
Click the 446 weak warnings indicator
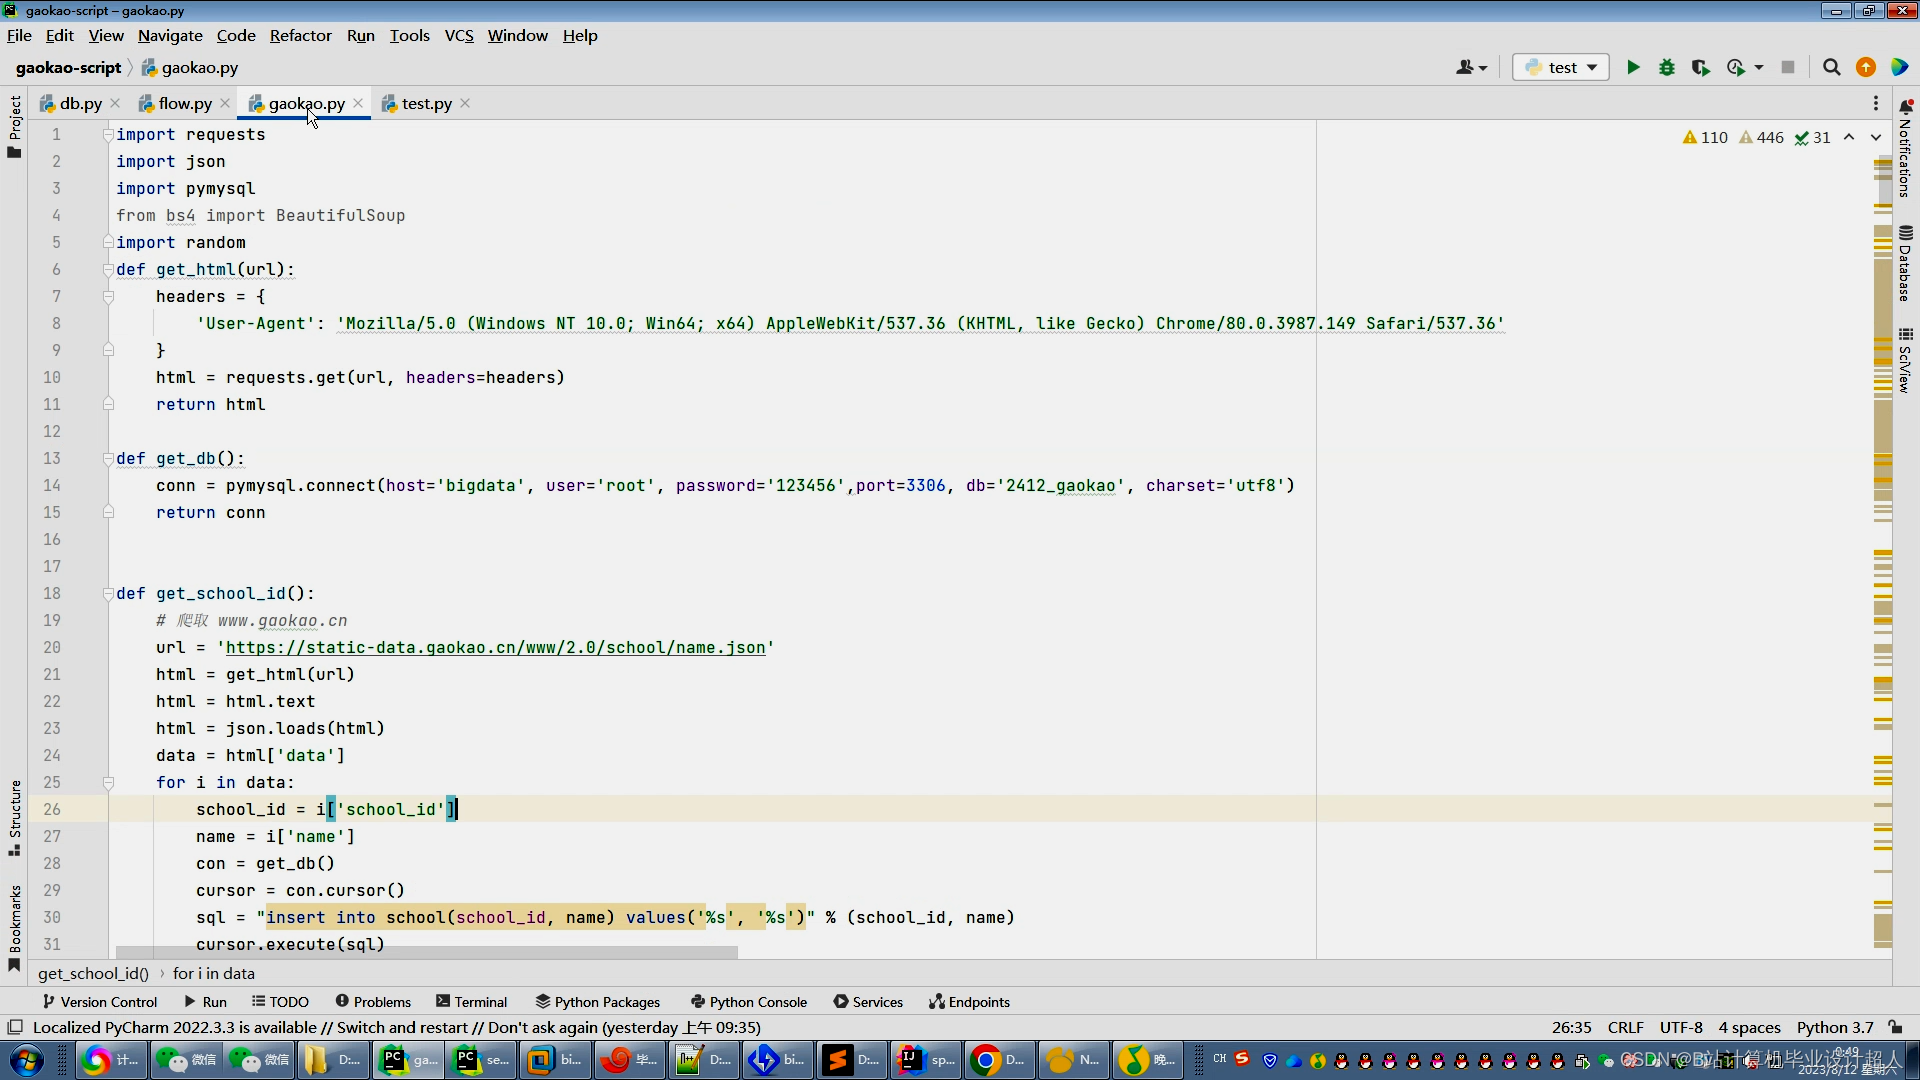pyautogui.click(x=1761, y=137)
